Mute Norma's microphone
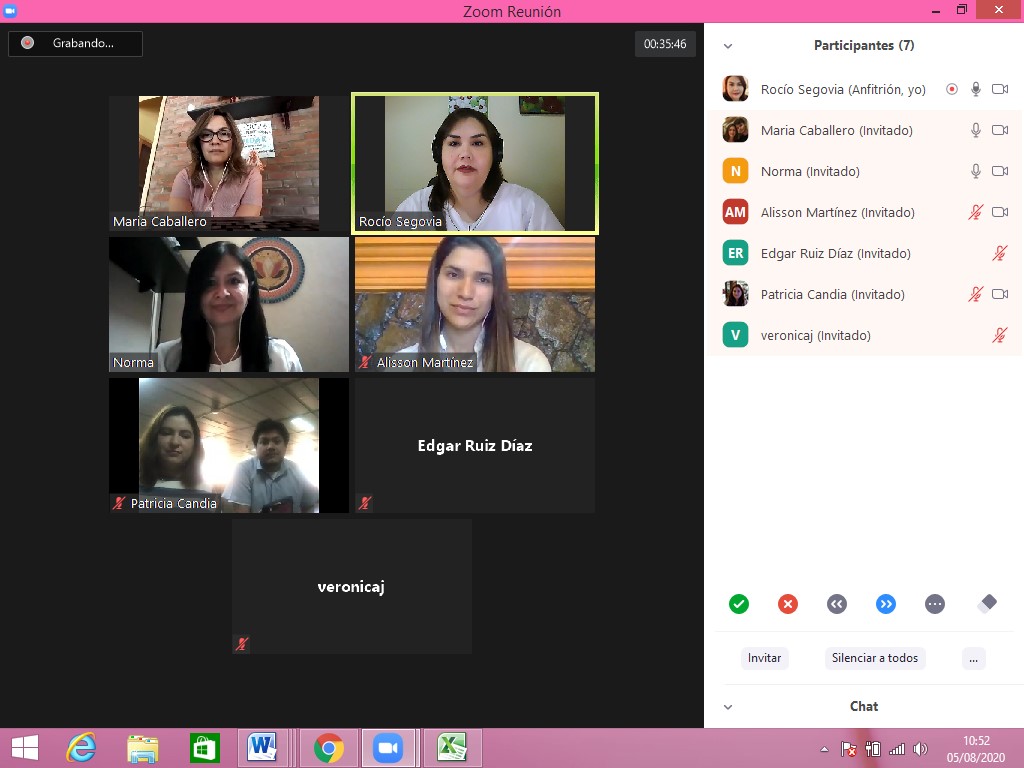Viewport: 1024px width, 768px height. (x=976, y=171)
